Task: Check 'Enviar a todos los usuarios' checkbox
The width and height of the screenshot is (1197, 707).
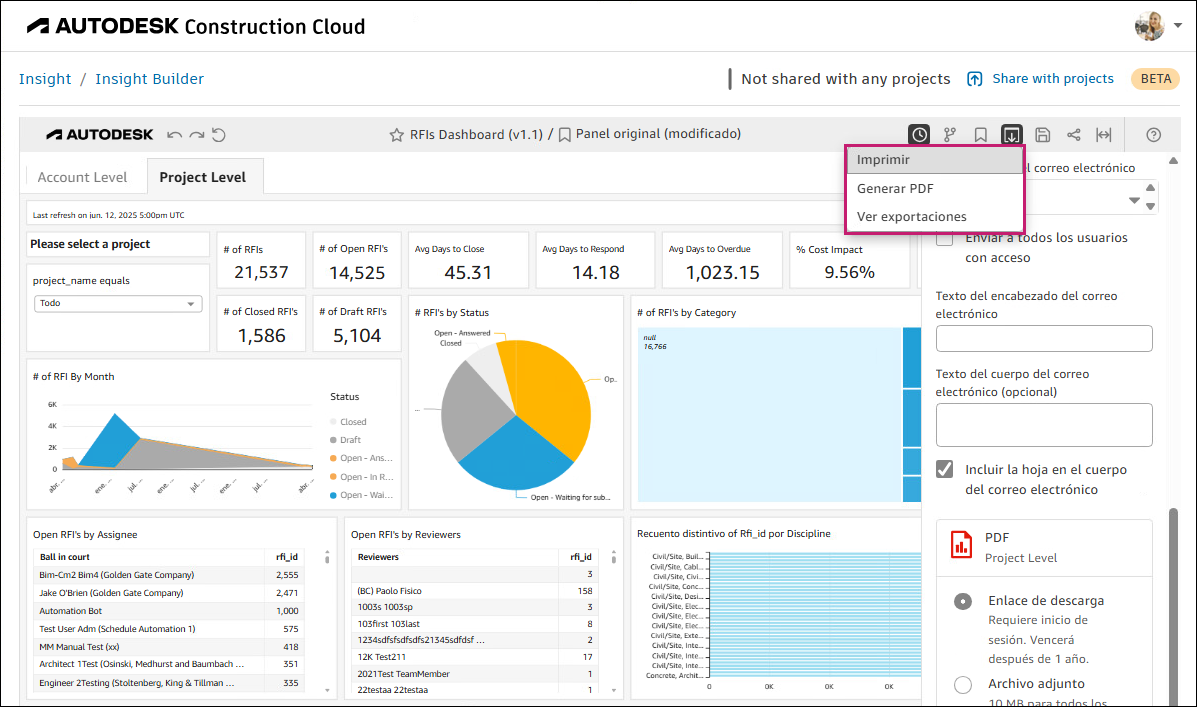Action: tap(944, 238)
